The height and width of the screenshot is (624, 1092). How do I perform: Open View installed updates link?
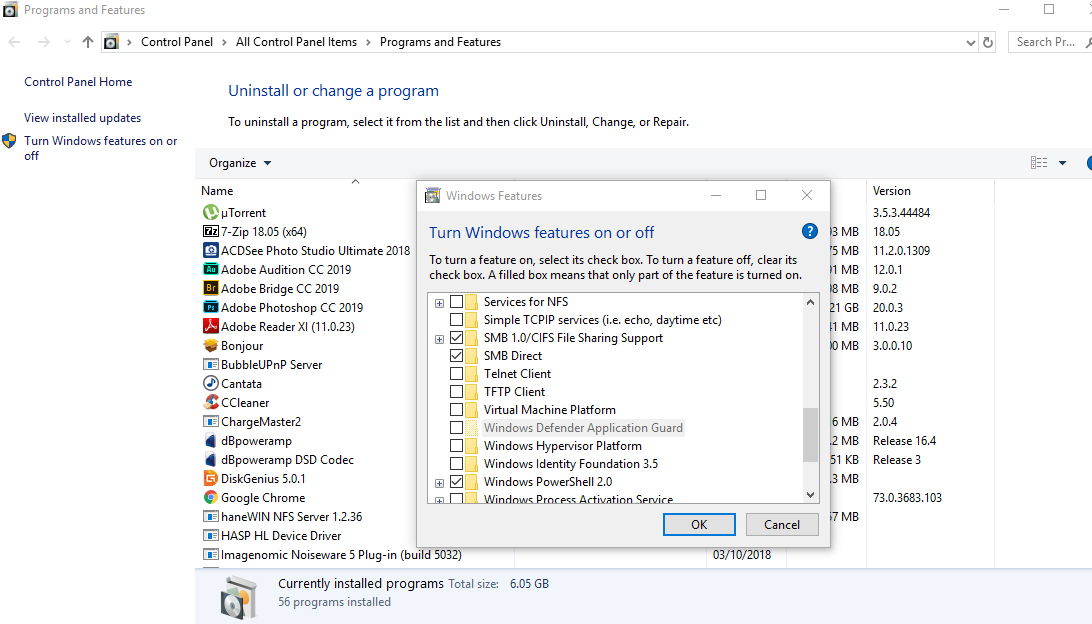click(82, 118)
